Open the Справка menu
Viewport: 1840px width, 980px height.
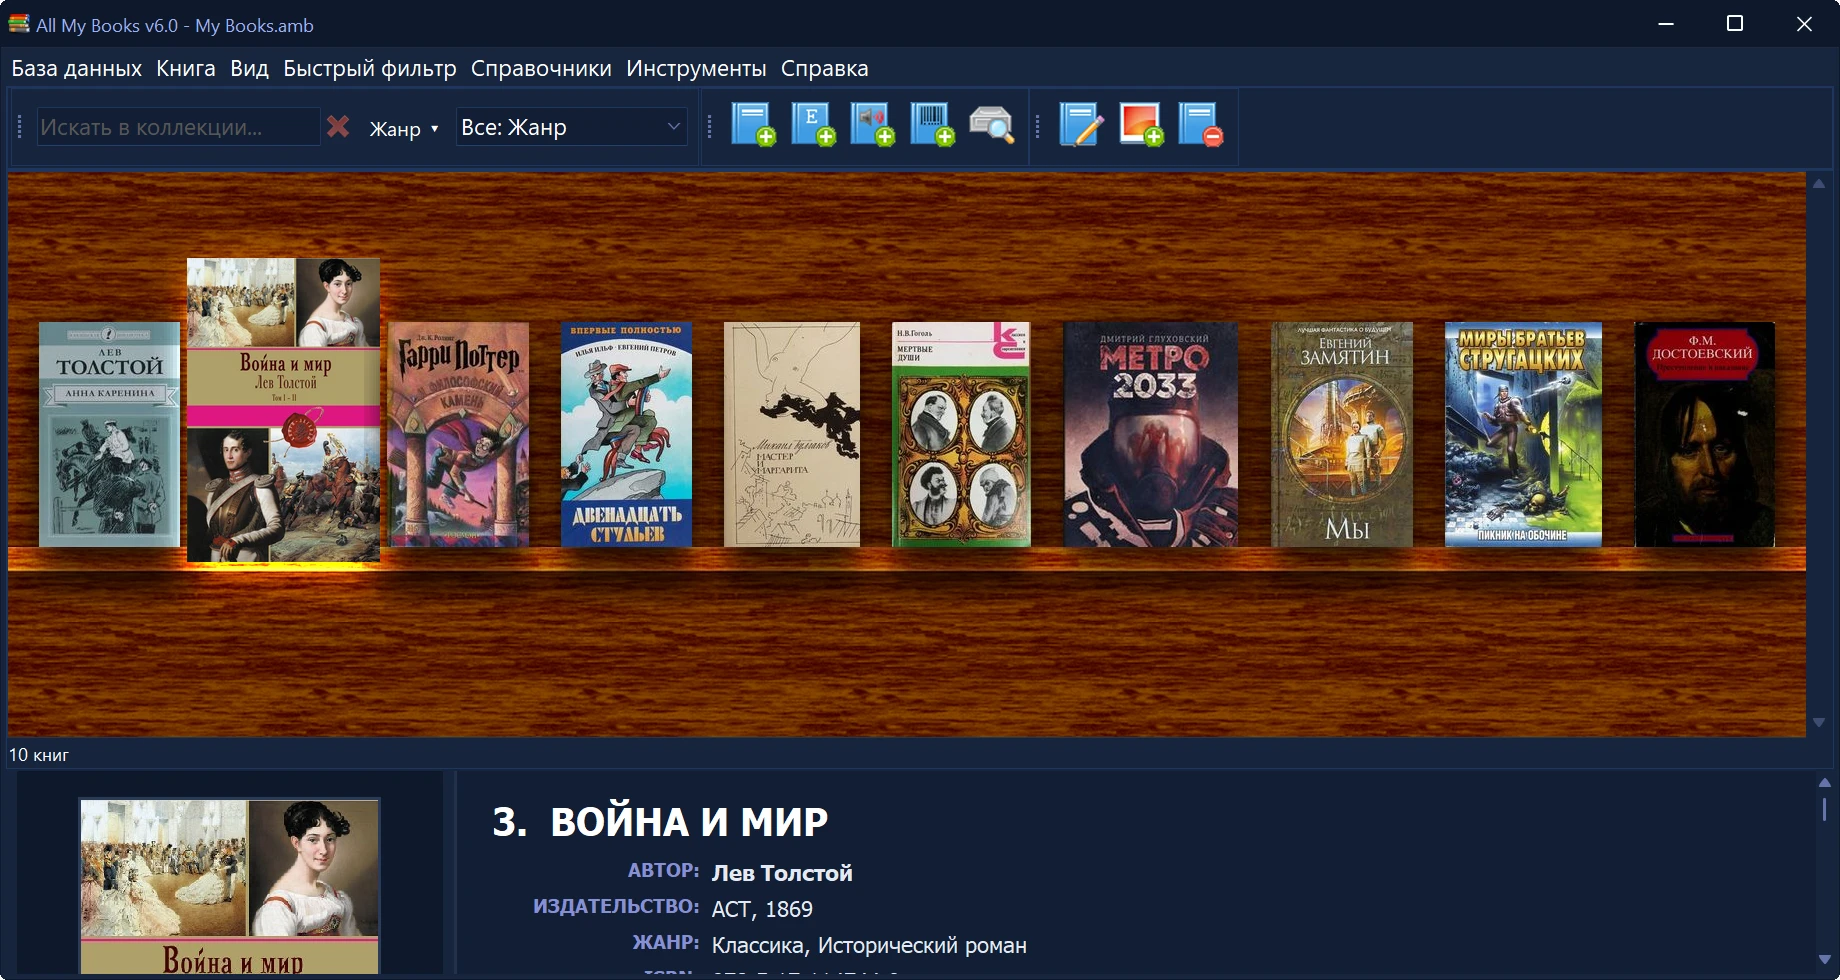824,68
